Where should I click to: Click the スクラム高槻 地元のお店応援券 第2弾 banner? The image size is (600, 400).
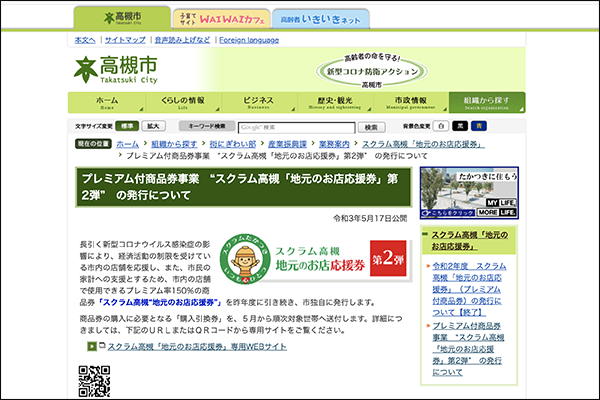[x=316, y=258]
